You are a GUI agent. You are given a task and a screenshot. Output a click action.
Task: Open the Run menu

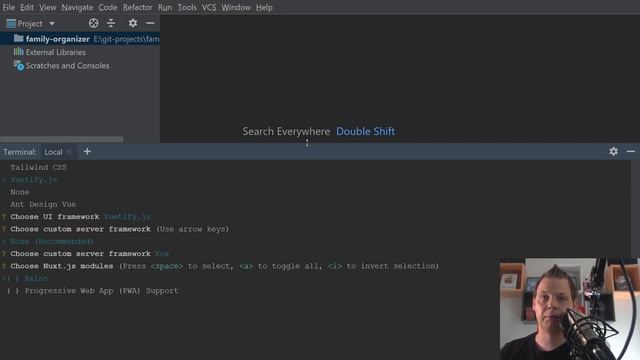(x=165, y=7)
